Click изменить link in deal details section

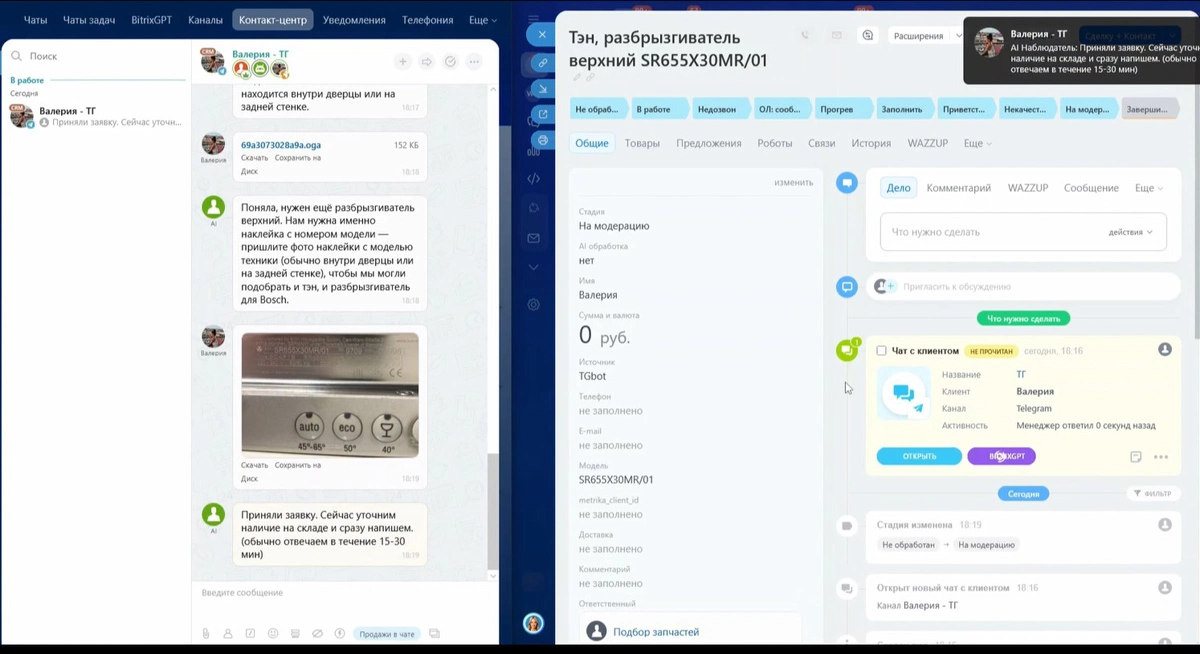tap(793, 183)
